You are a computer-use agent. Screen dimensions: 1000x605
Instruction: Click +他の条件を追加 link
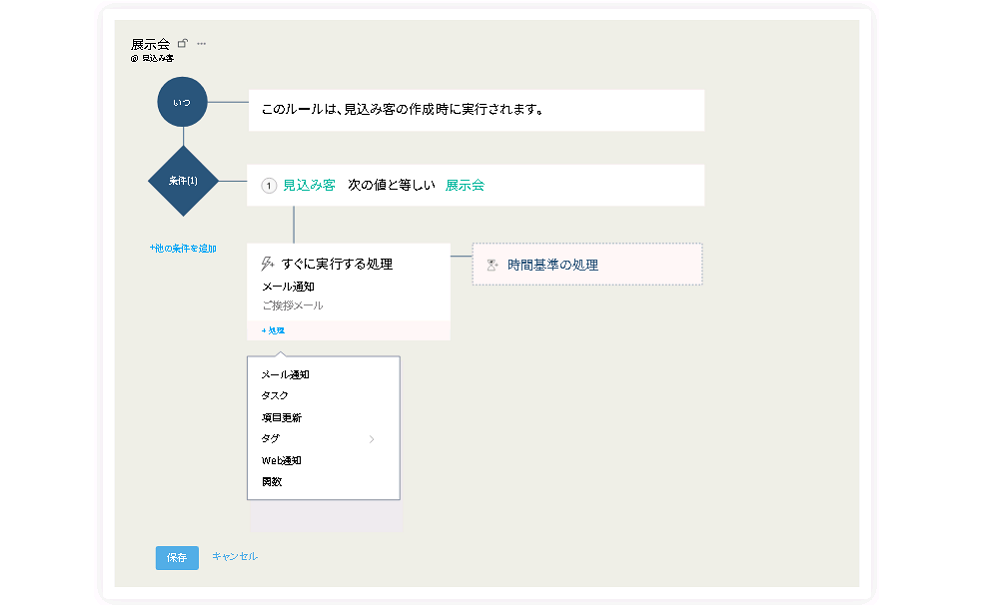point(183,249)
